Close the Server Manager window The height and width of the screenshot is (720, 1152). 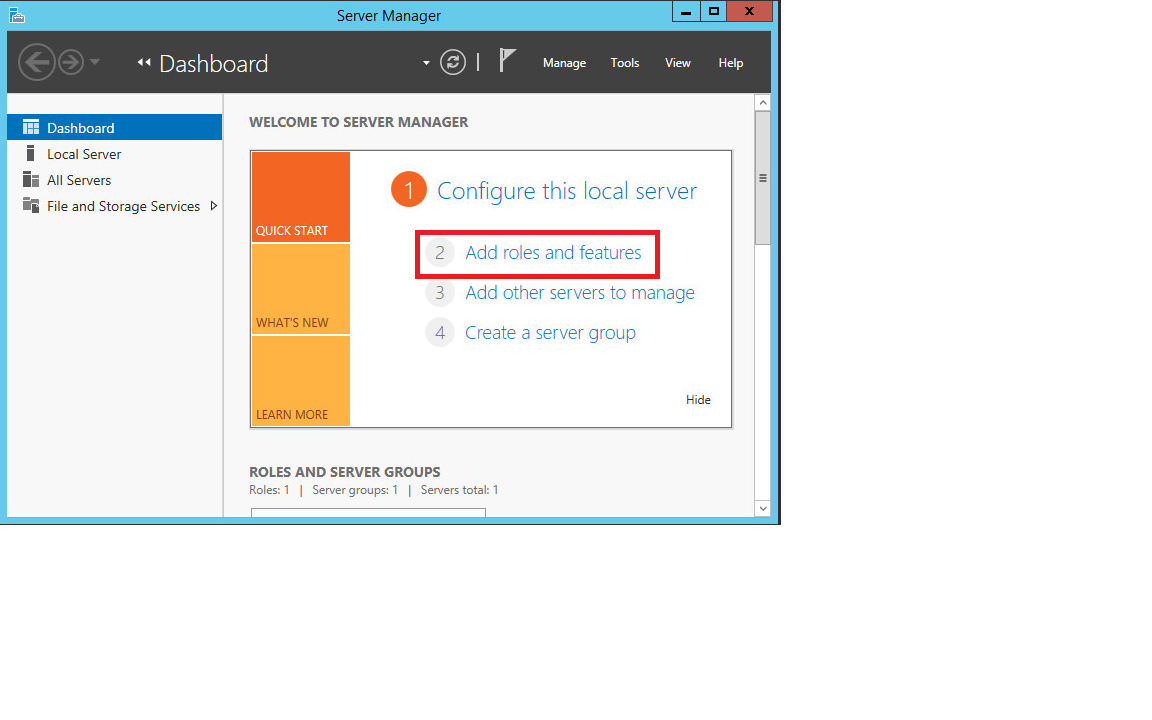tap(749, 11)
